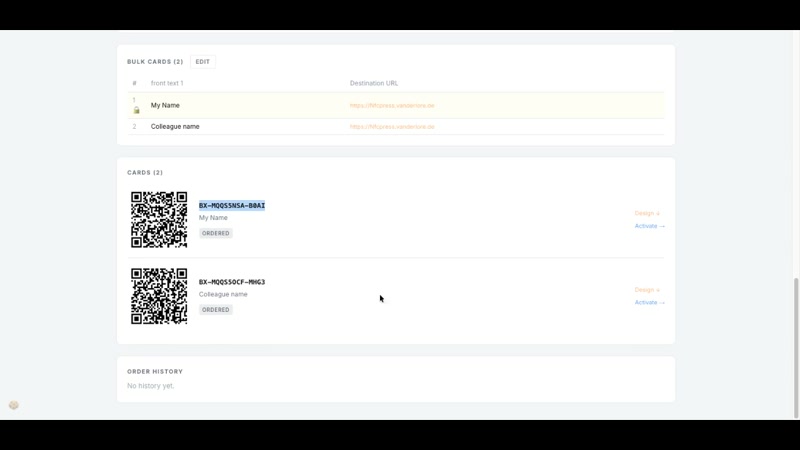Click card ID BX-MQQS5NSA-B0AI
This screenshot has height=450, width=800.
tap(232, 205)
